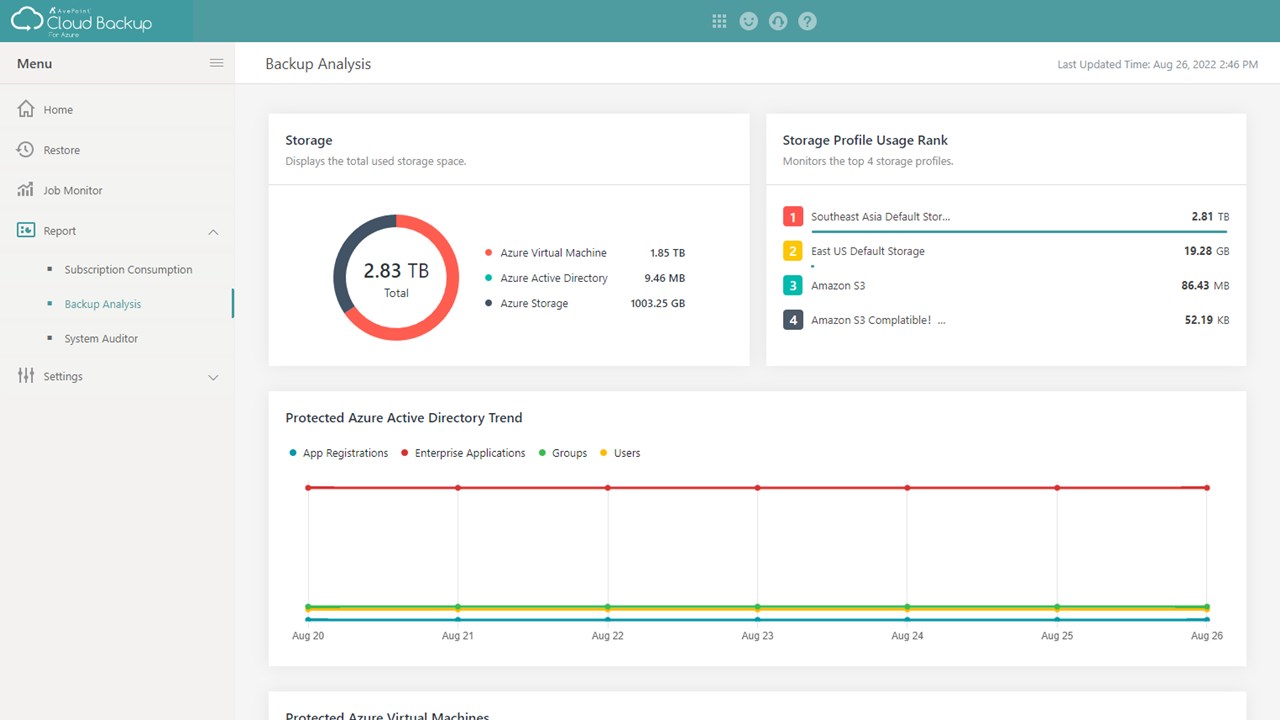Collapse the Report section chevron
The height and width of the screenshot is (720, 1280).
pos(213,232)
